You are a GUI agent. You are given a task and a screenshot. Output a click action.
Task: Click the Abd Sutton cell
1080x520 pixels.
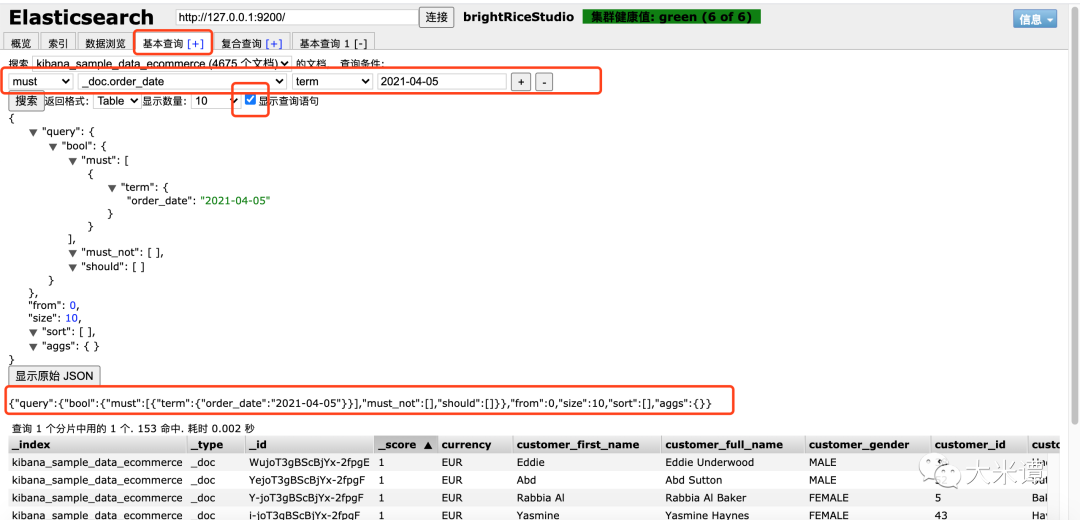pyautogui.click(x=734, y=480)
